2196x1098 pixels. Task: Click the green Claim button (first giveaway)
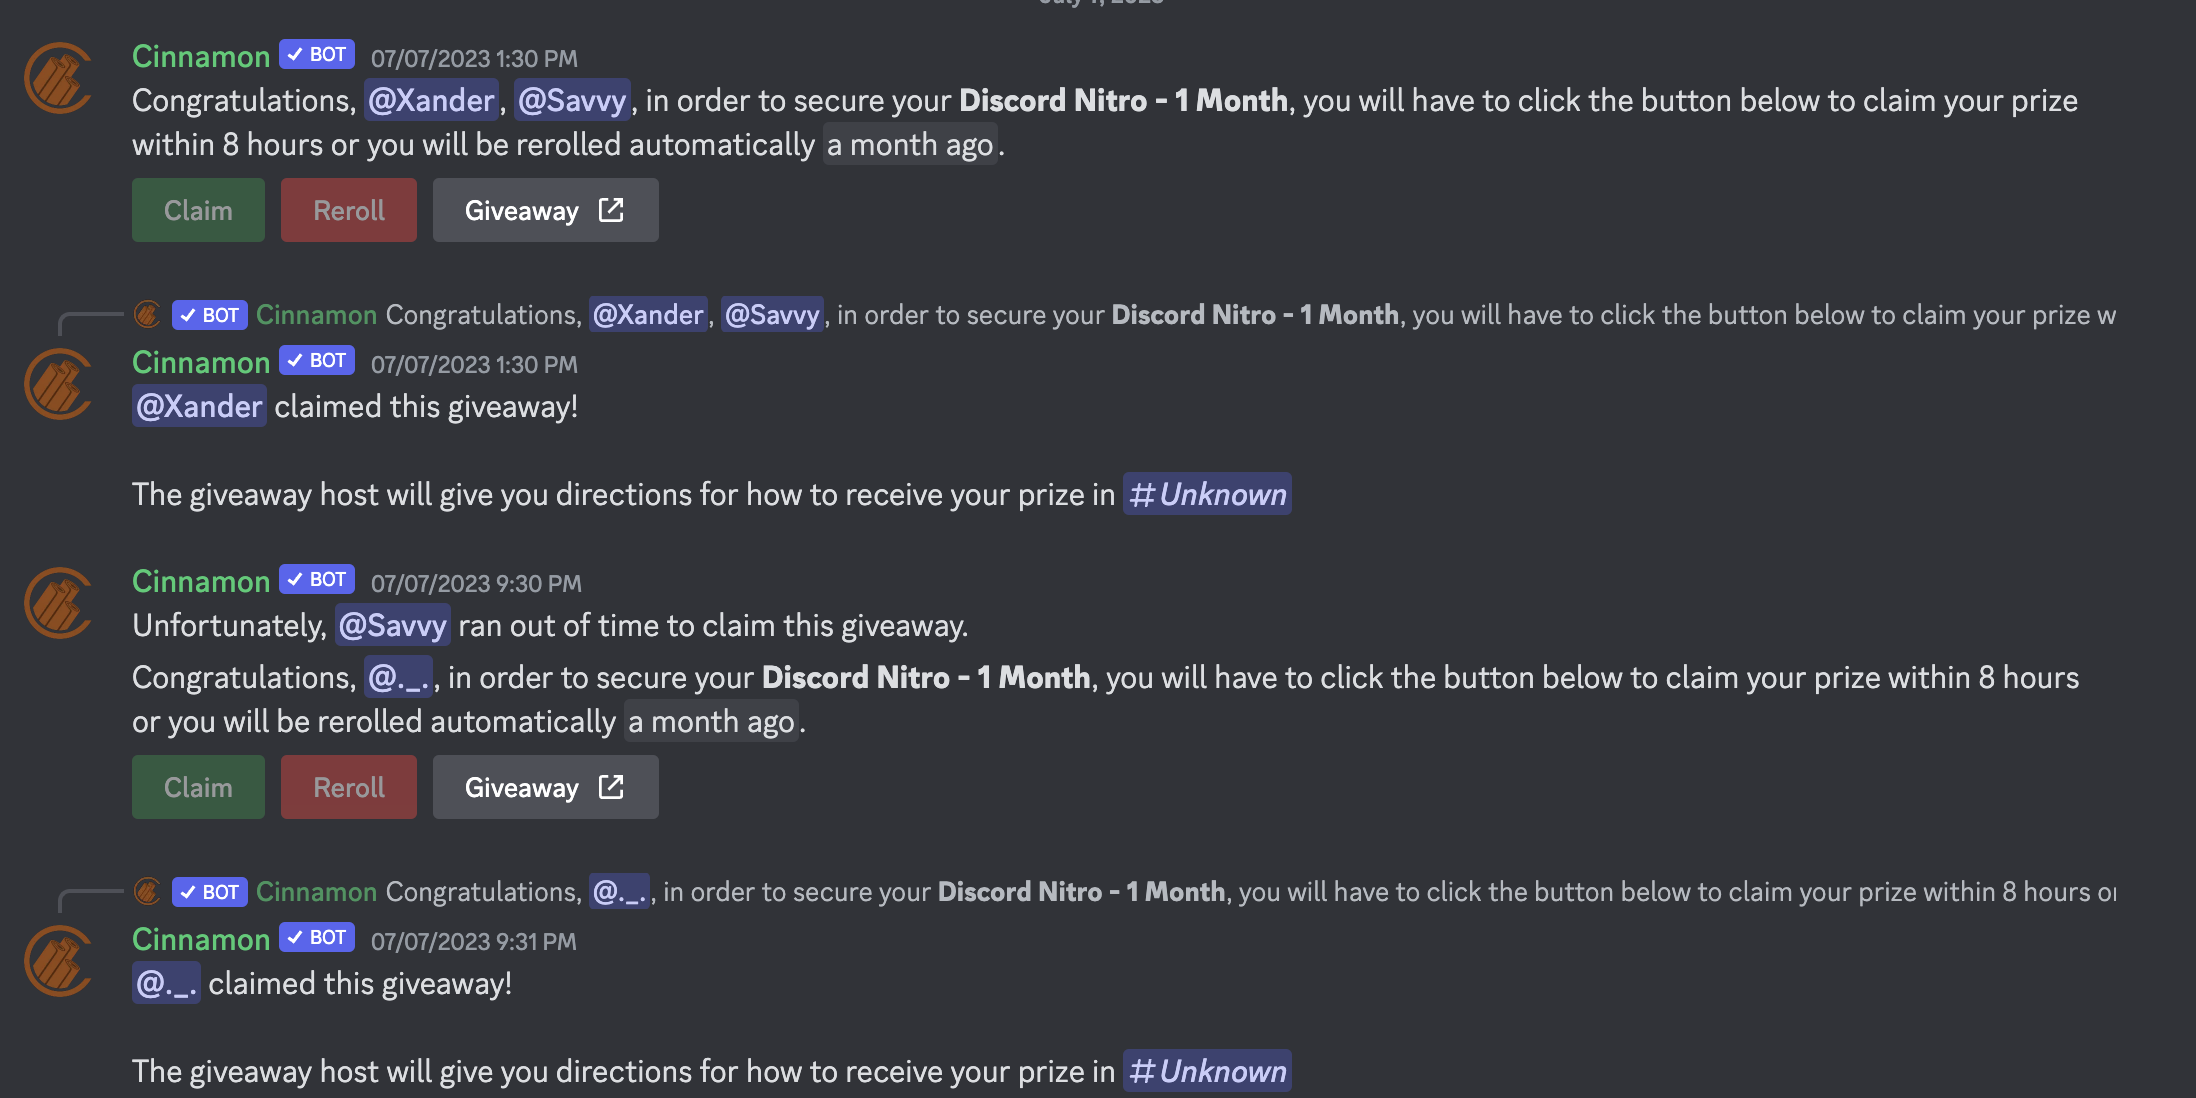pos(197,210)
